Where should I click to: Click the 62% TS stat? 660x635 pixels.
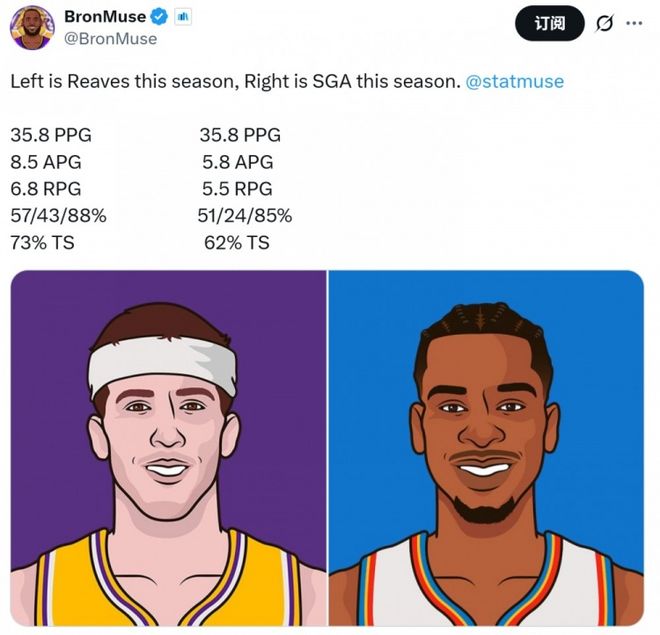pos(234,242)
